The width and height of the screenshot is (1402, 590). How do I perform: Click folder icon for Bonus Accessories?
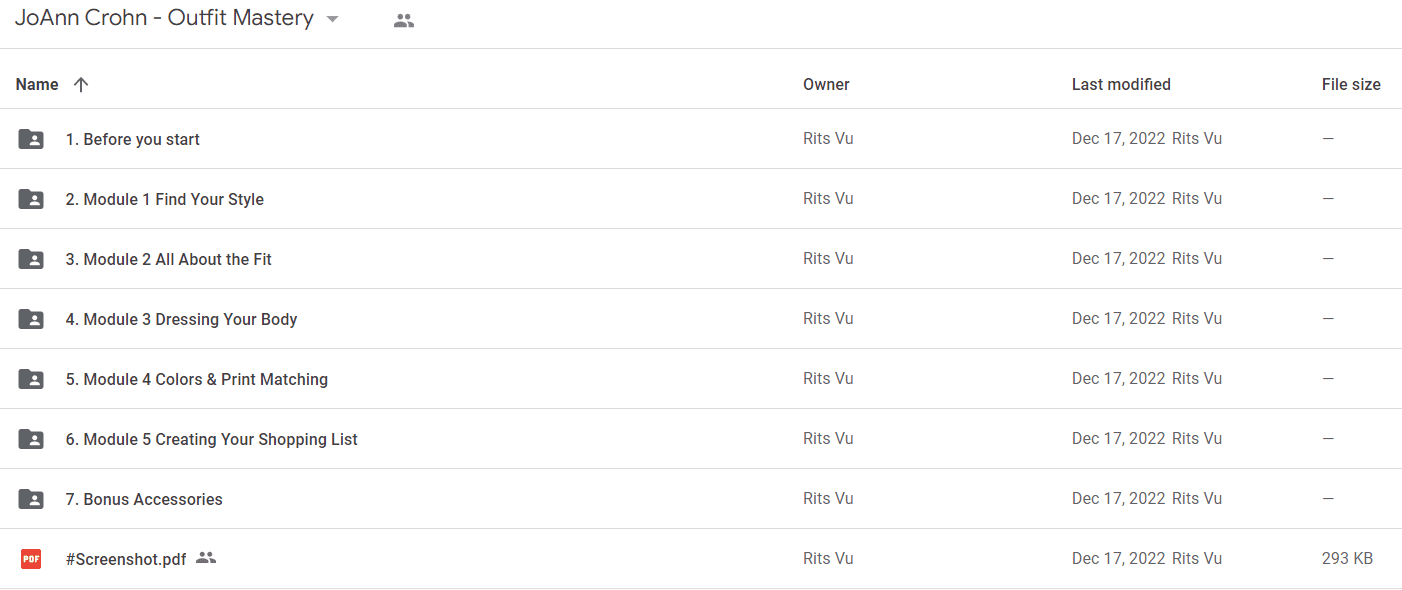(31, 499)
